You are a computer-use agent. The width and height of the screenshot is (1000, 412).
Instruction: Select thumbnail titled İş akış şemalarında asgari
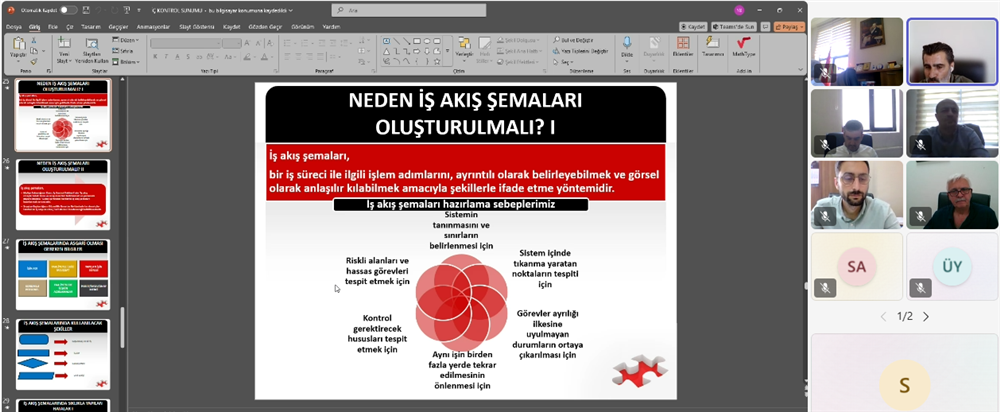(63, 274)
